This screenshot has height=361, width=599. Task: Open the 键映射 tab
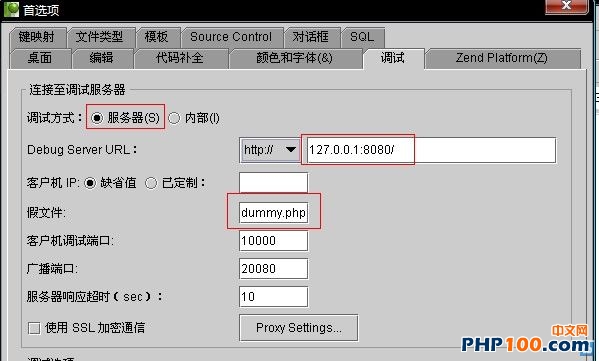(37, 37)
